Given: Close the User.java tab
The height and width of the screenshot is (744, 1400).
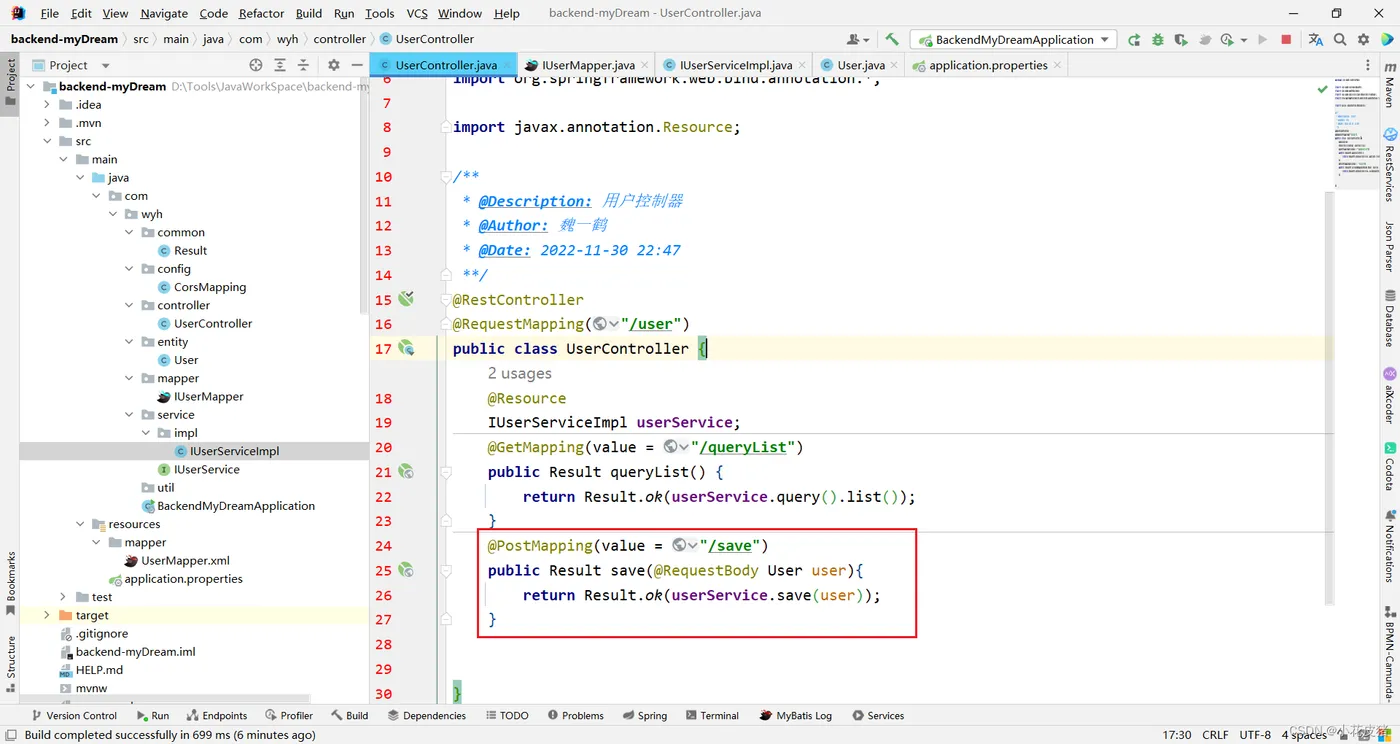Looking at the screenshot, I should pos(893,65).
